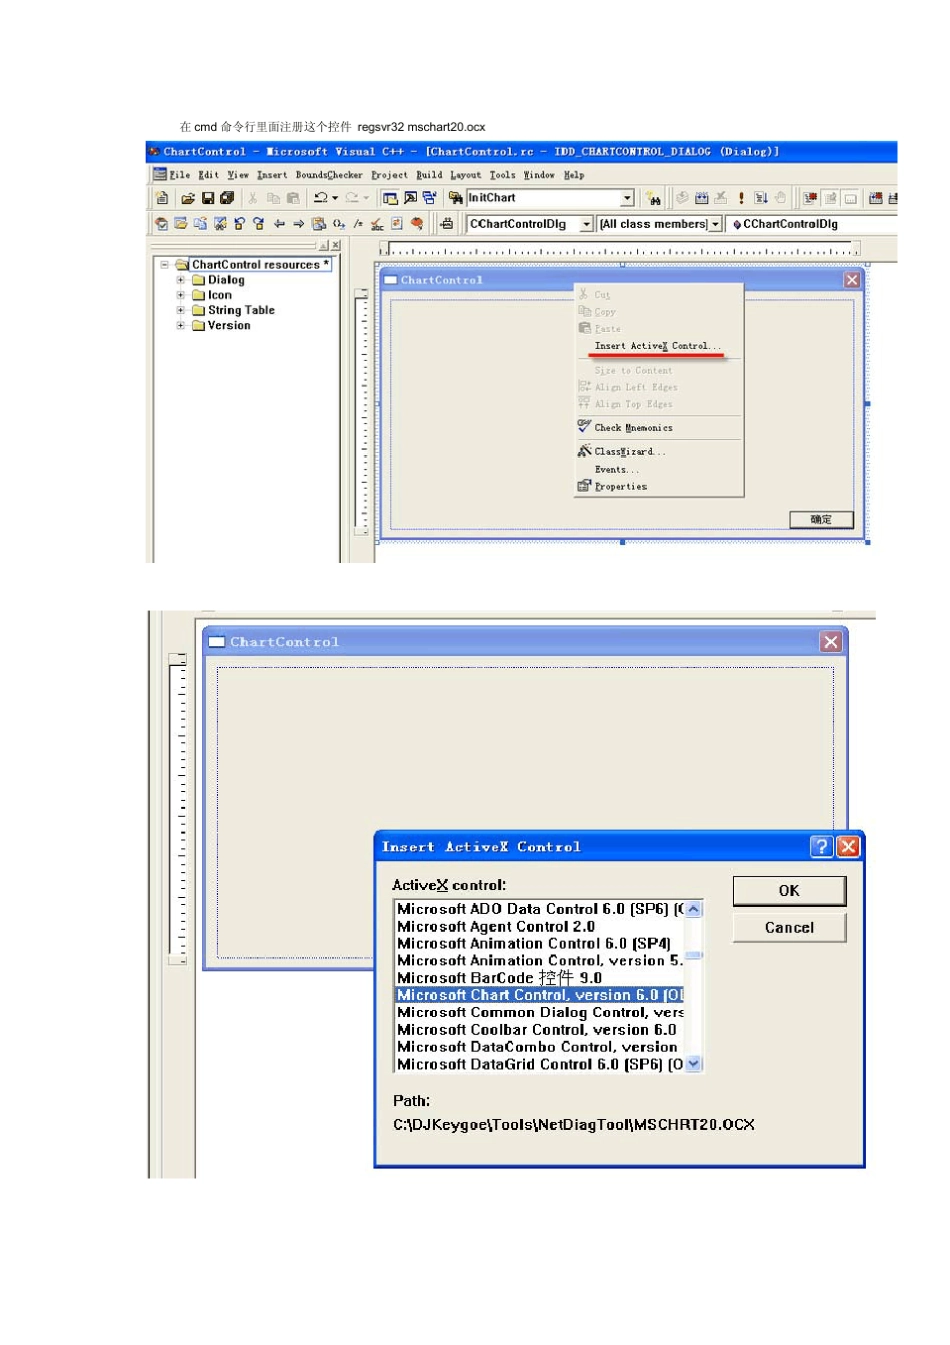Expand the Dialog folder node

pos(181,280)
